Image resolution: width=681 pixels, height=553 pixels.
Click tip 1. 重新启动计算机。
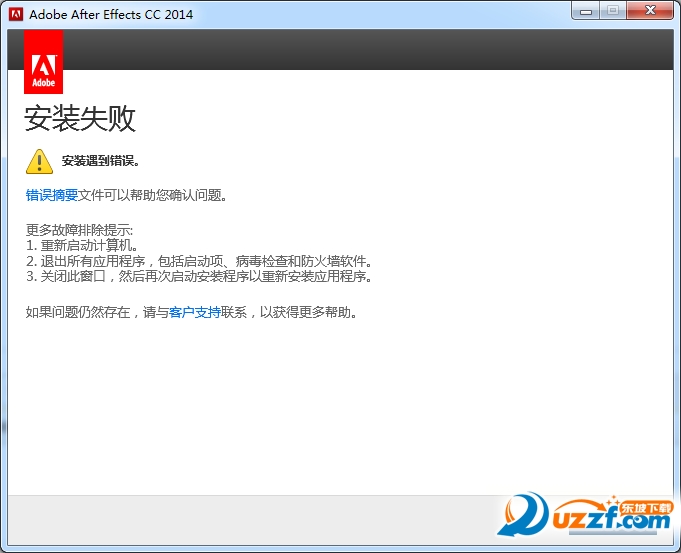(x=82, y=245)
